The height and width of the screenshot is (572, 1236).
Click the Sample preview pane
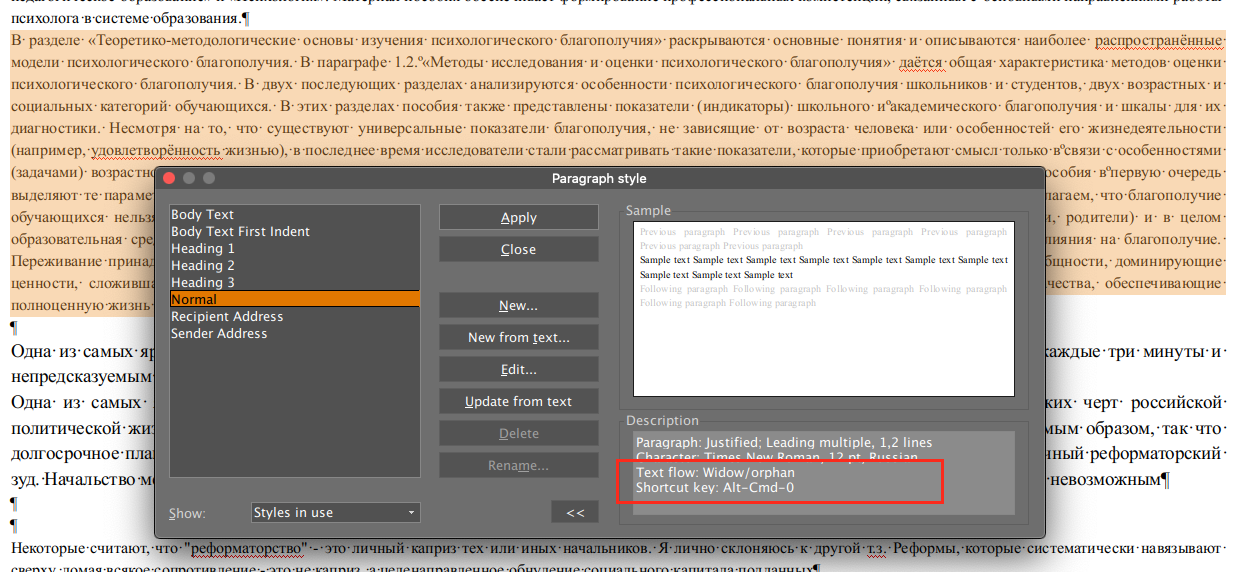click(x=824, y=308)
